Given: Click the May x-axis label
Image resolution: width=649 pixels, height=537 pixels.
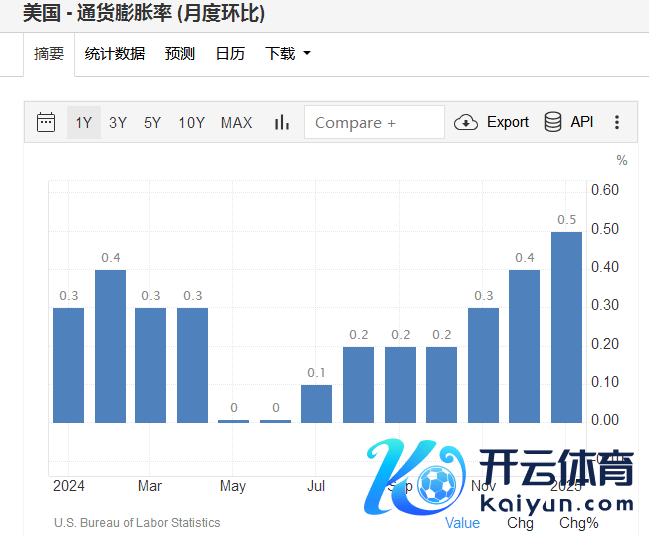Looking at the screenshot, I should click(233, 486).
